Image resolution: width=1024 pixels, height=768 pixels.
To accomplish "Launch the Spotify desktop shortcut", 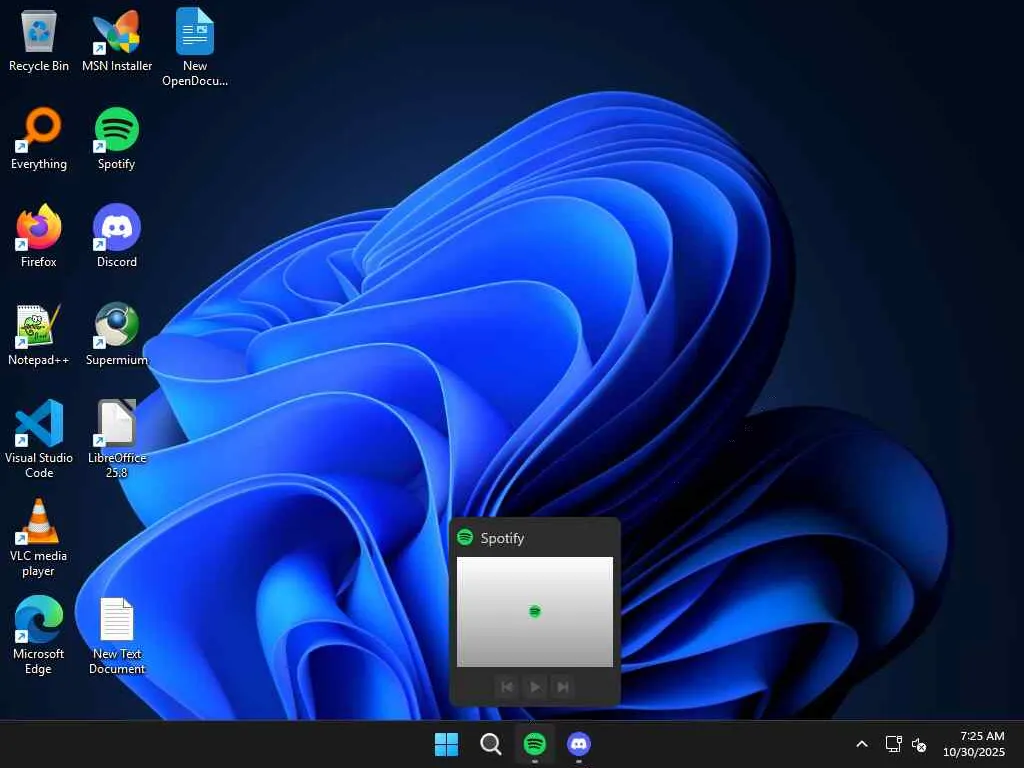I will [x=117, y=138].
